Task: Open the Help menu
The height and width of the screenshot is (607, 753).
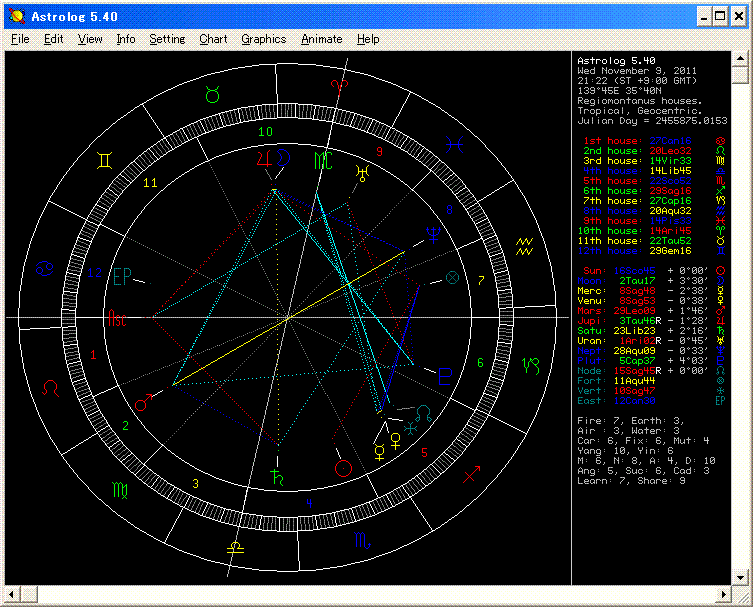Action: 368,39
